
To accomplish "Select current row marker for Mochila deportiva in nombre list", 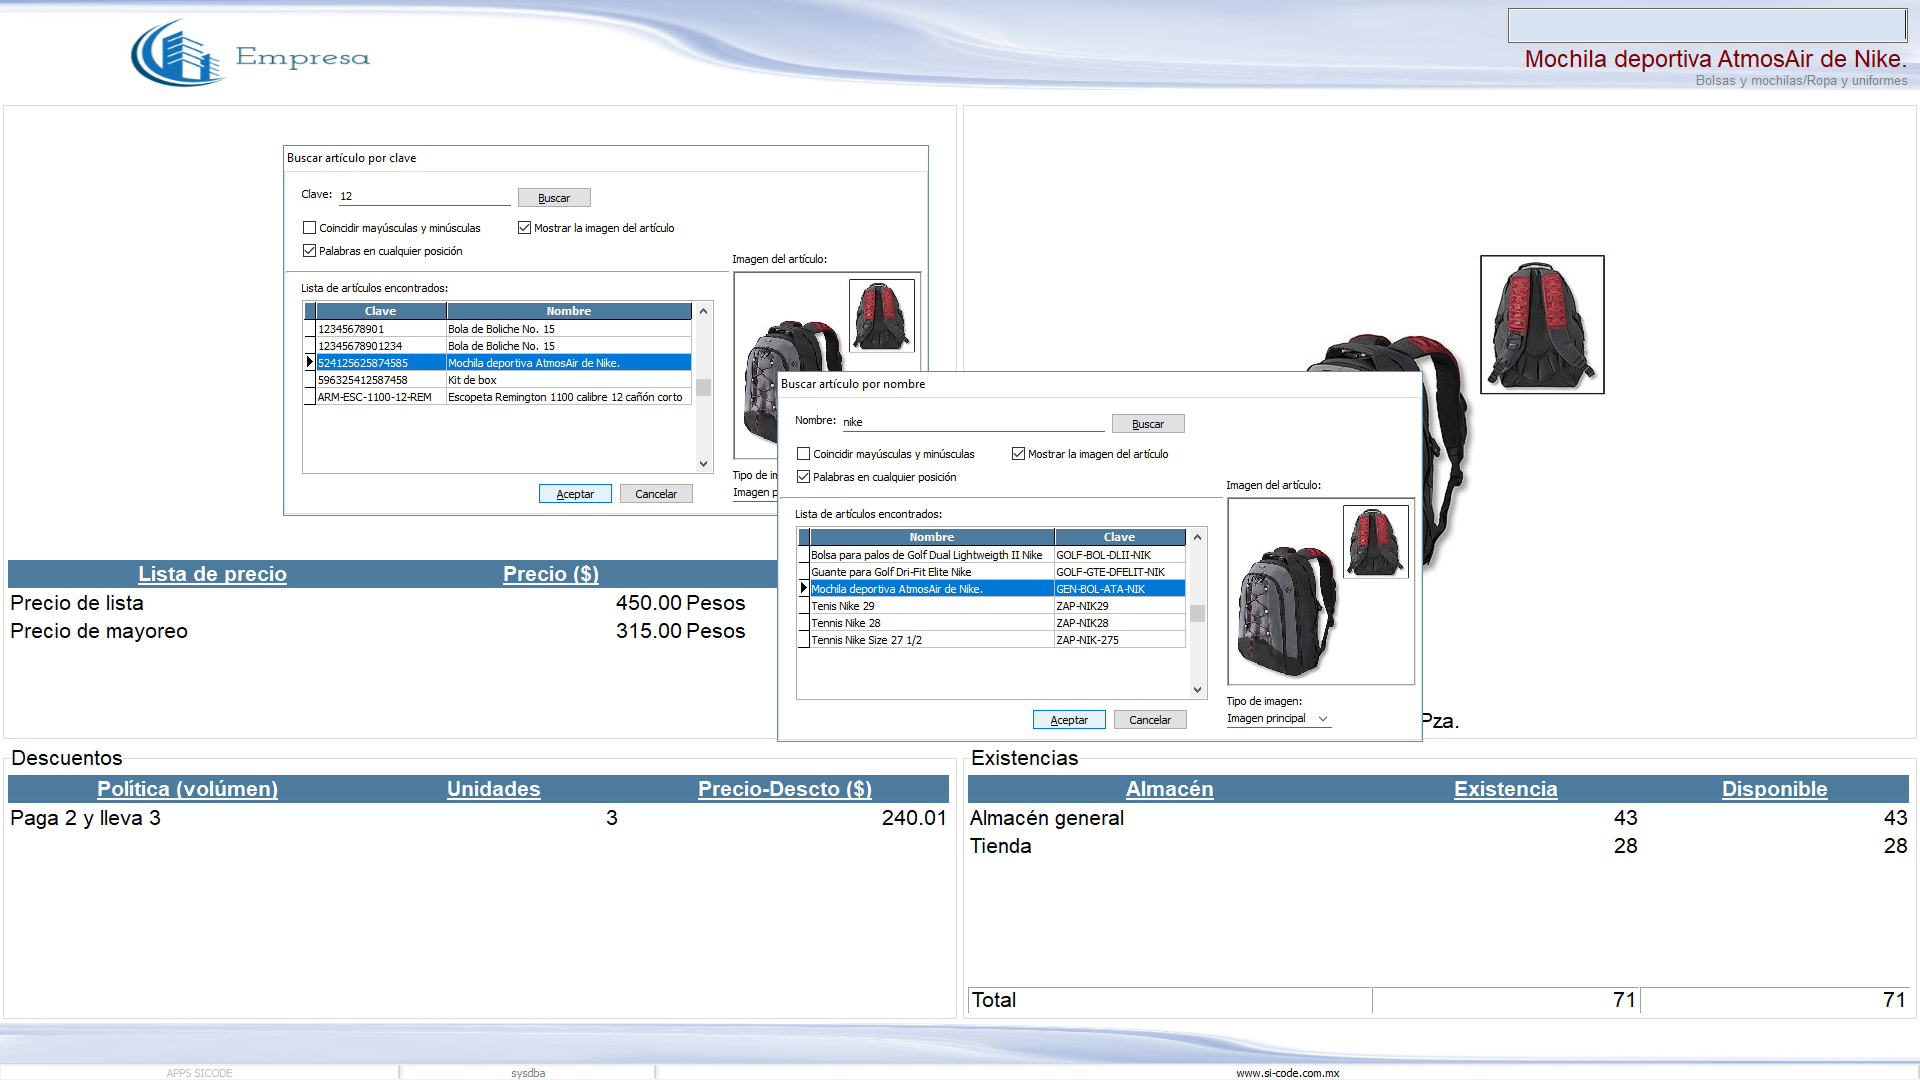I will (803, 589).
